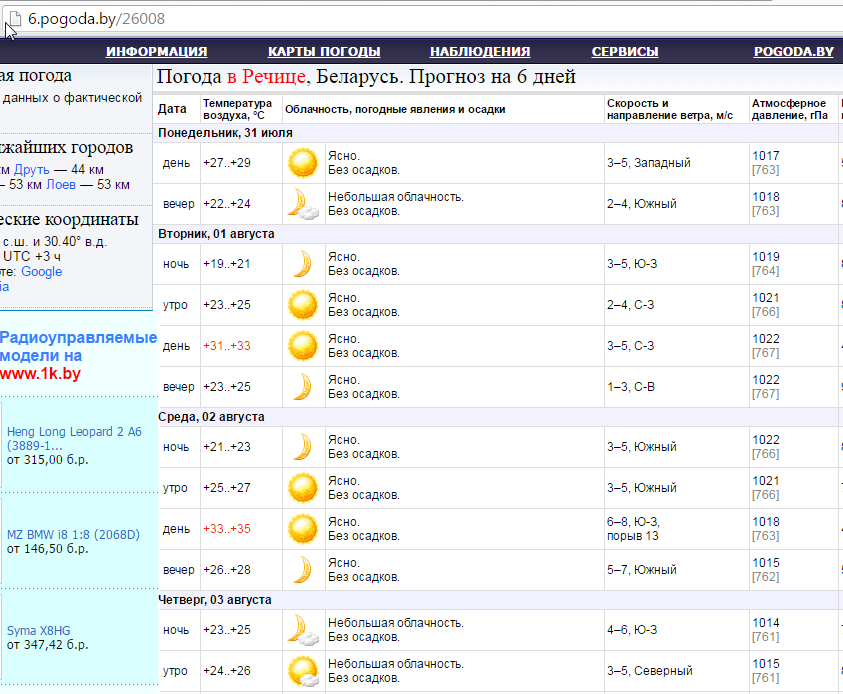This screenshot has width=843, height=694.
Task: Click the page icon in the address bar
Action: (x=12, y=18)
